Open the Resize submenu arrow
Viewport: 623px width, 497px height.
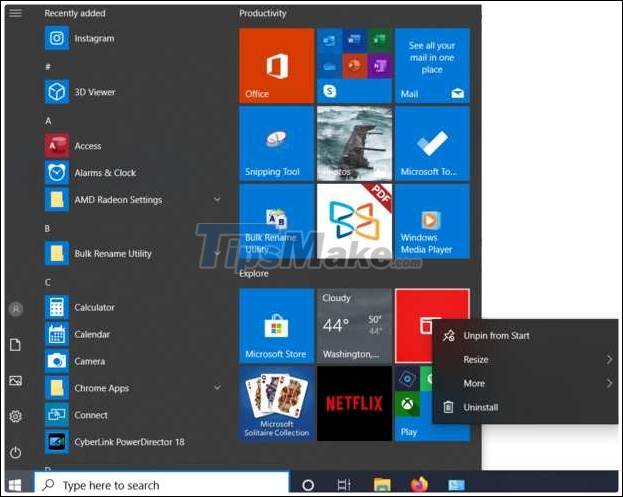609,360
